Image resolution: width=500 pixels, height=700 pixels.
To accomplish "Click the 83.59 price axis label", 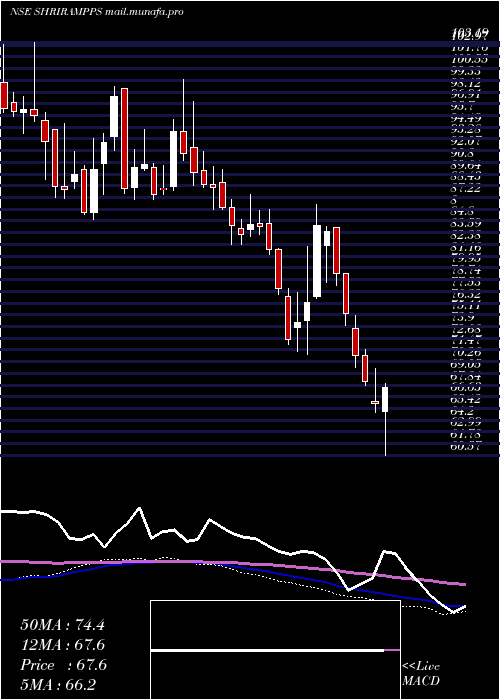I will pos(466,223).
